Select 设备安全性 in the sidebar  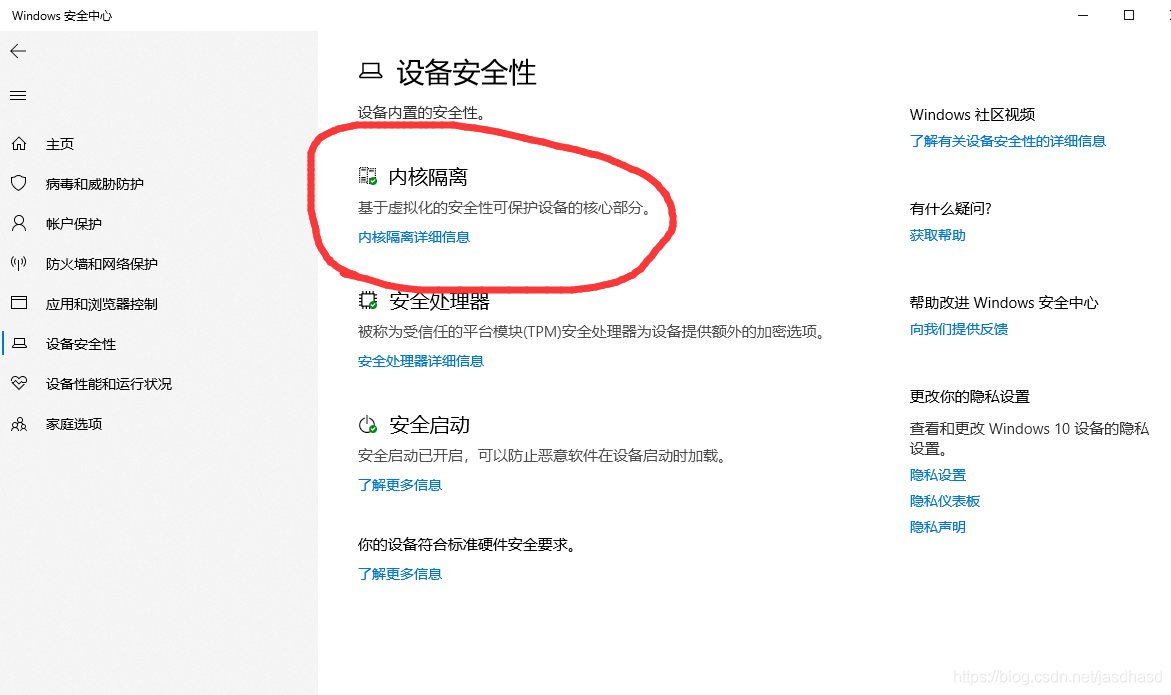coord(81,344)
